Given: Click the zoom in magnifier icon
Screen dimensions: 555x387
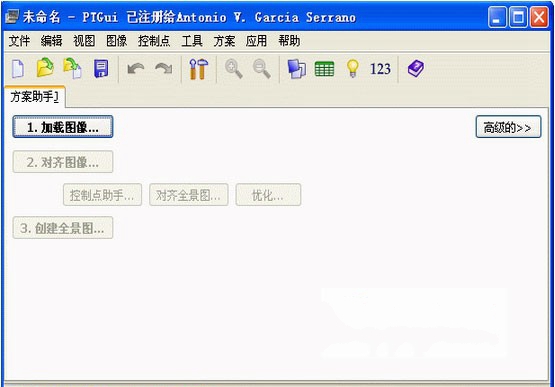Looking at the screenshot, I should [x=234, y=69].
